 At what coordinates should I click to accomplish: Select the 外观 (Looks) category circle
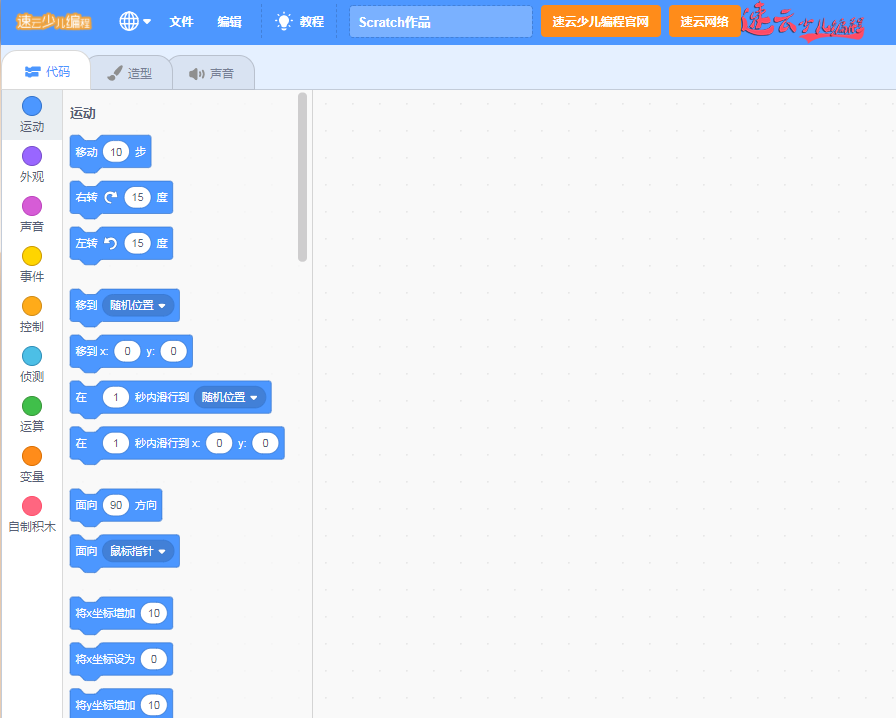tap(32, 157)
